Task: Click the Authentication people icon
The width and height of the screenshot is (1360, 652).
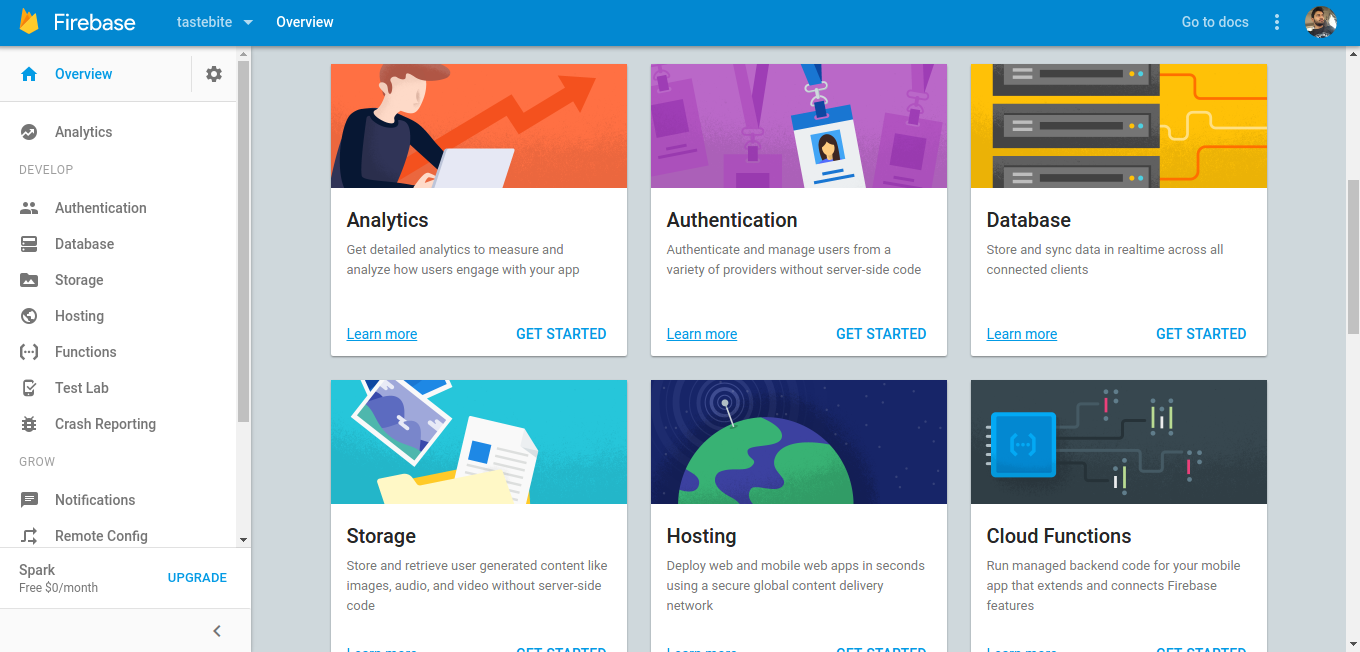Action: 29,208
